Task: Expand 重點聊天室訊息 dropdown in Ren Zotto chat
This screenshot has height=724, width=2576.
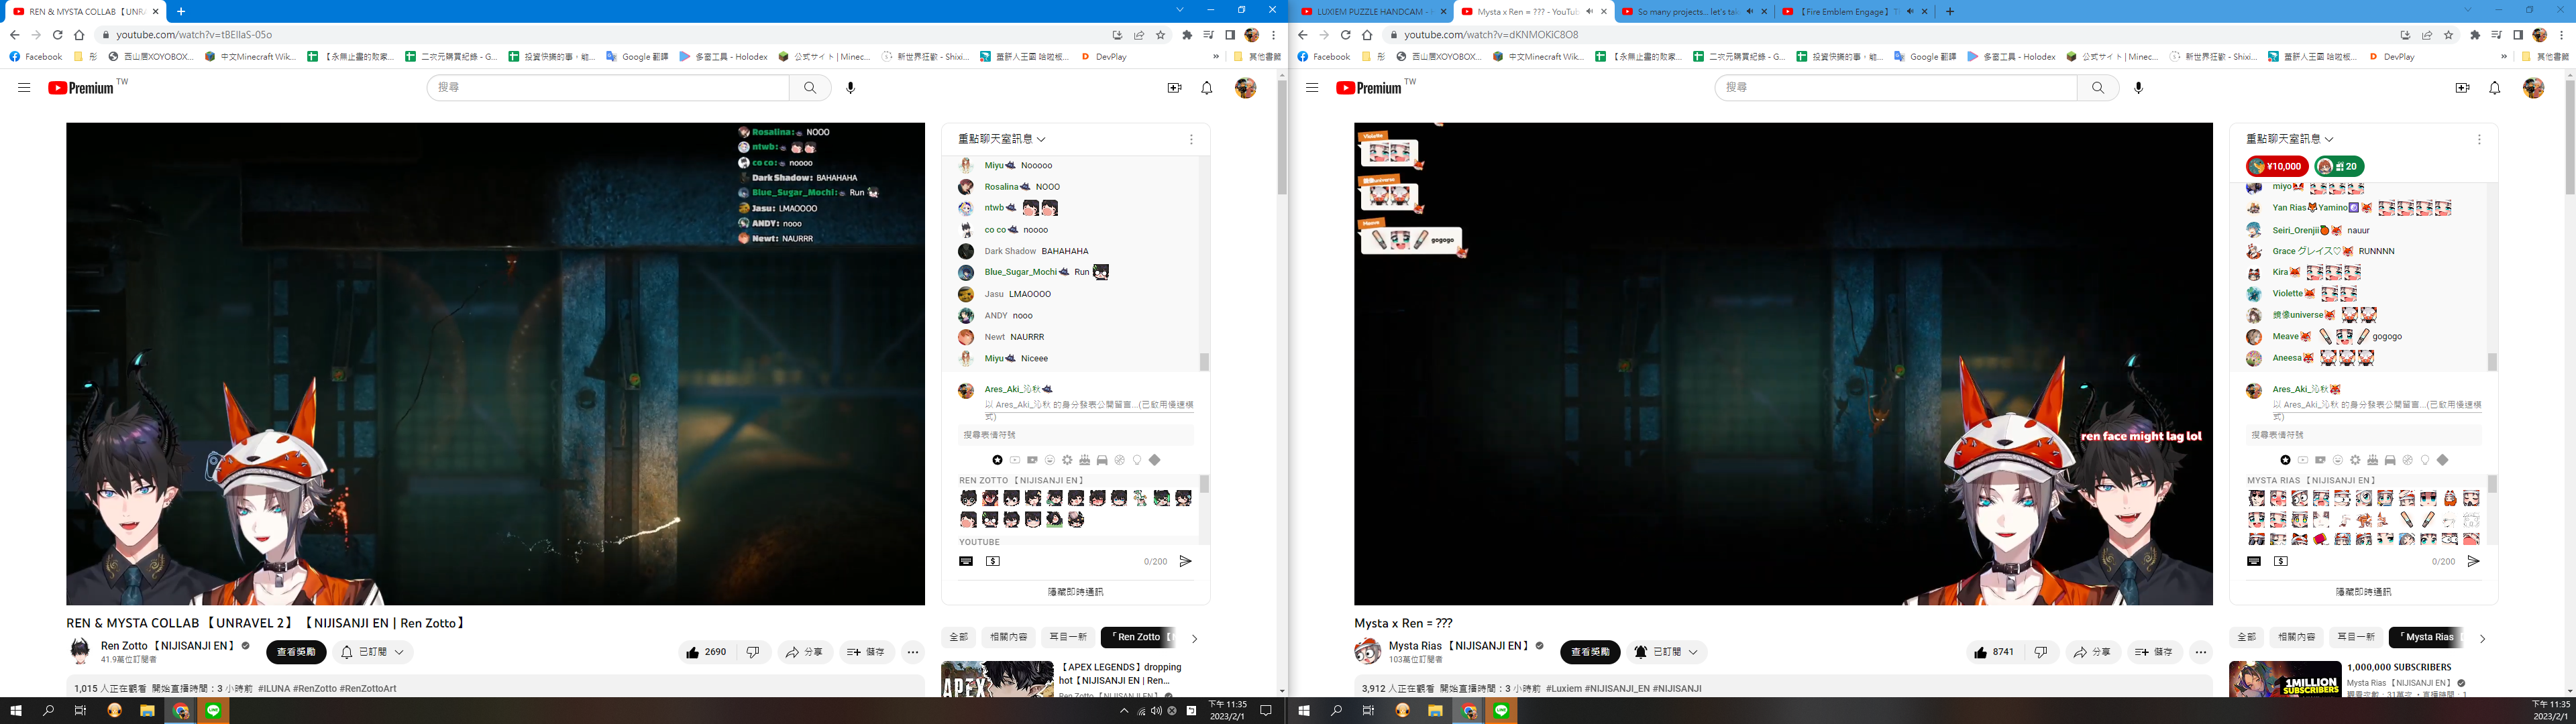Action: click(1002, 139)
